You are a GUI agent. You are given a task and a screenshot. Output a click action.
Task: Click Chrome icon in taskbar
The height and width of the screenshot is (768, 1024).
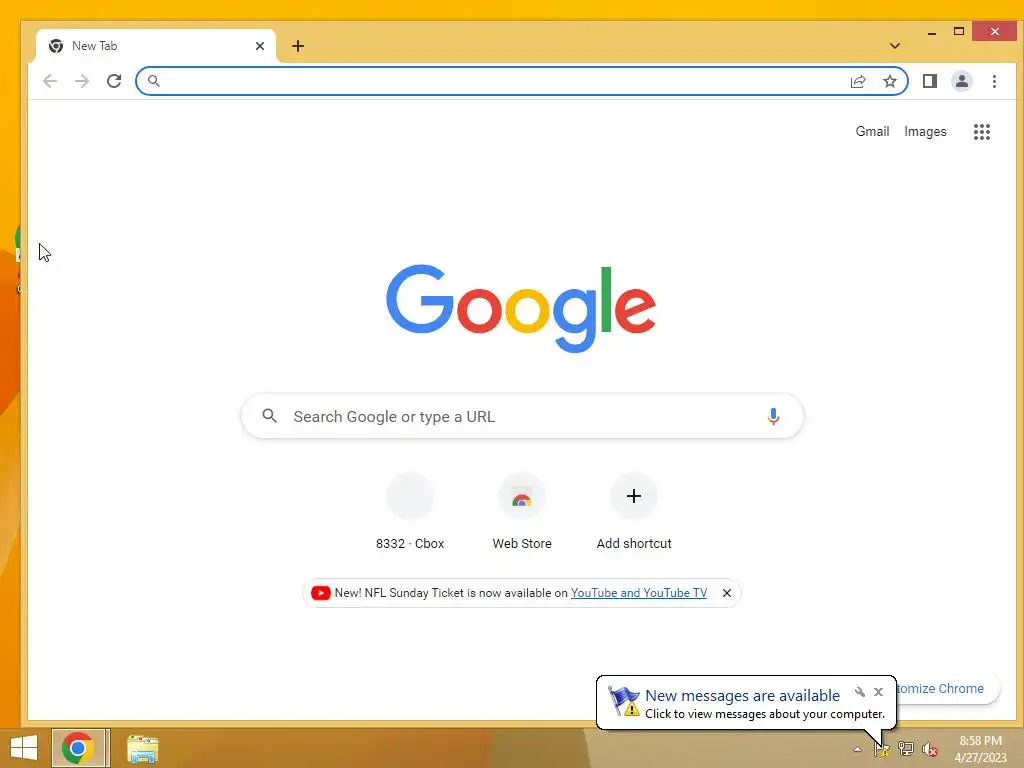78,748
